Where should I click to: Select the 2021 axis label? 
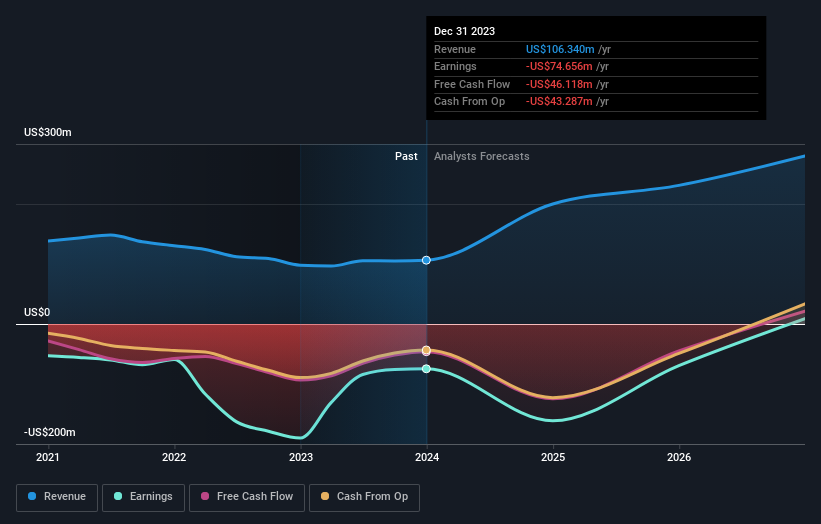coord(48,457)
